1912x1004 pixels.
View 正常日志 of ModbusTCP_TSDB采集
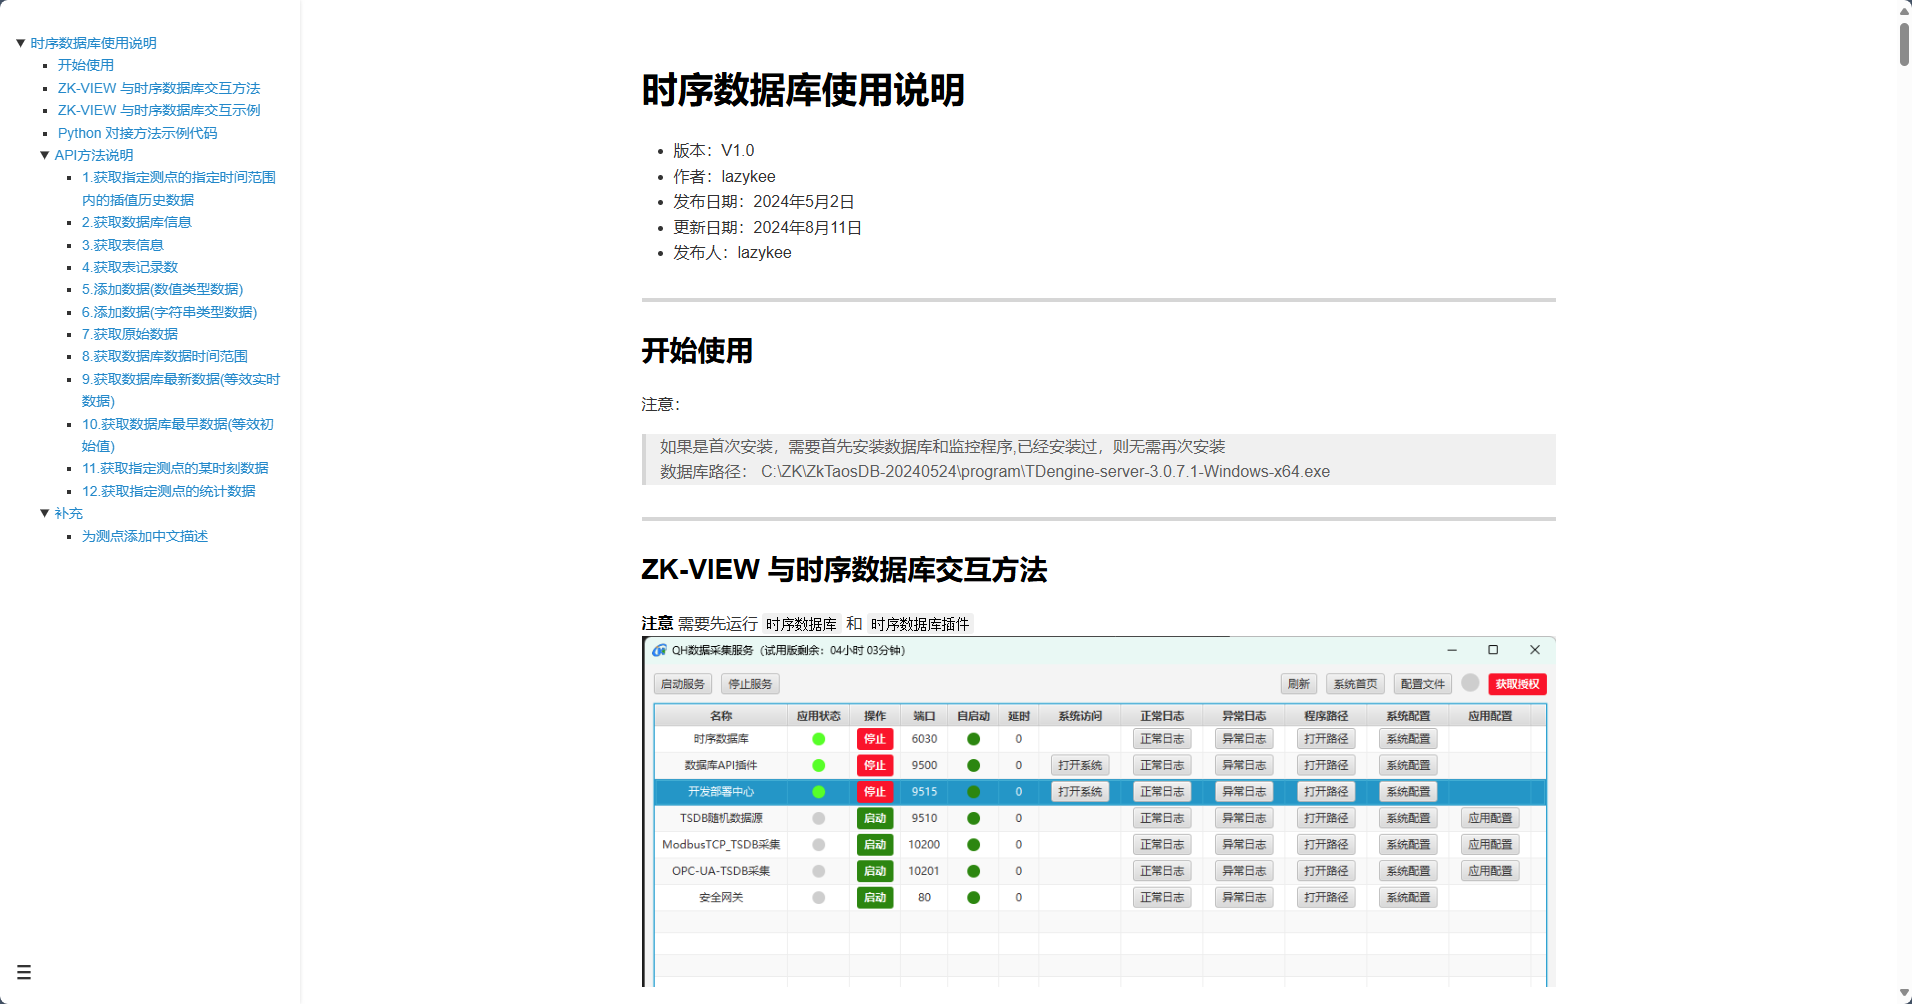1161,844
